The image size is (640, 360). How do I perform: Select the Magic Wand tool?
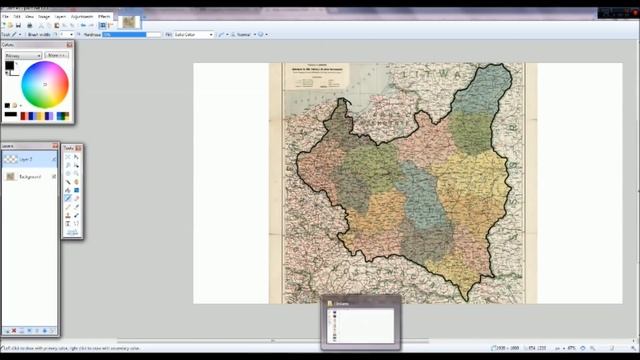point(68,182)
